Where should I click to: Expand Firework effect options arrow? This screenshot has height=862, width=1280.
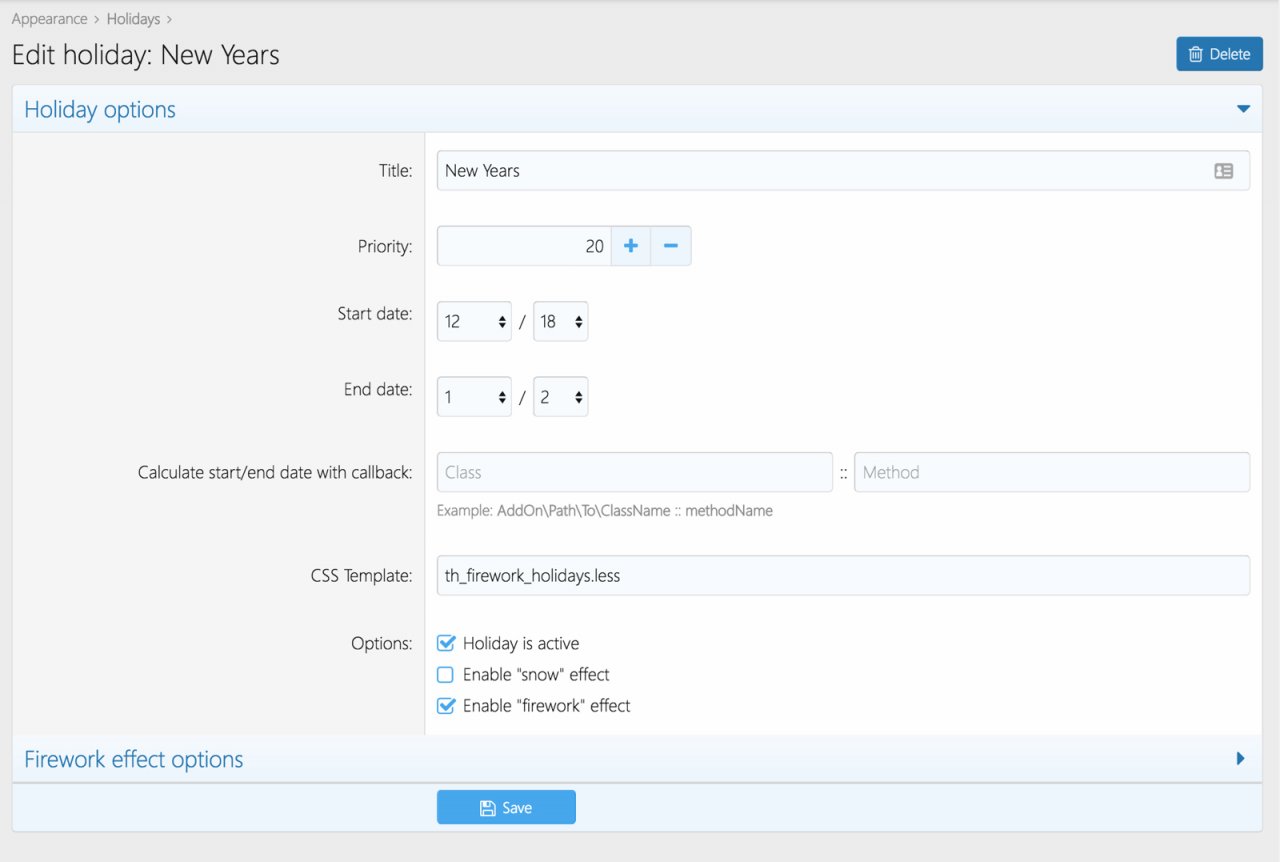coord(1241,759)
